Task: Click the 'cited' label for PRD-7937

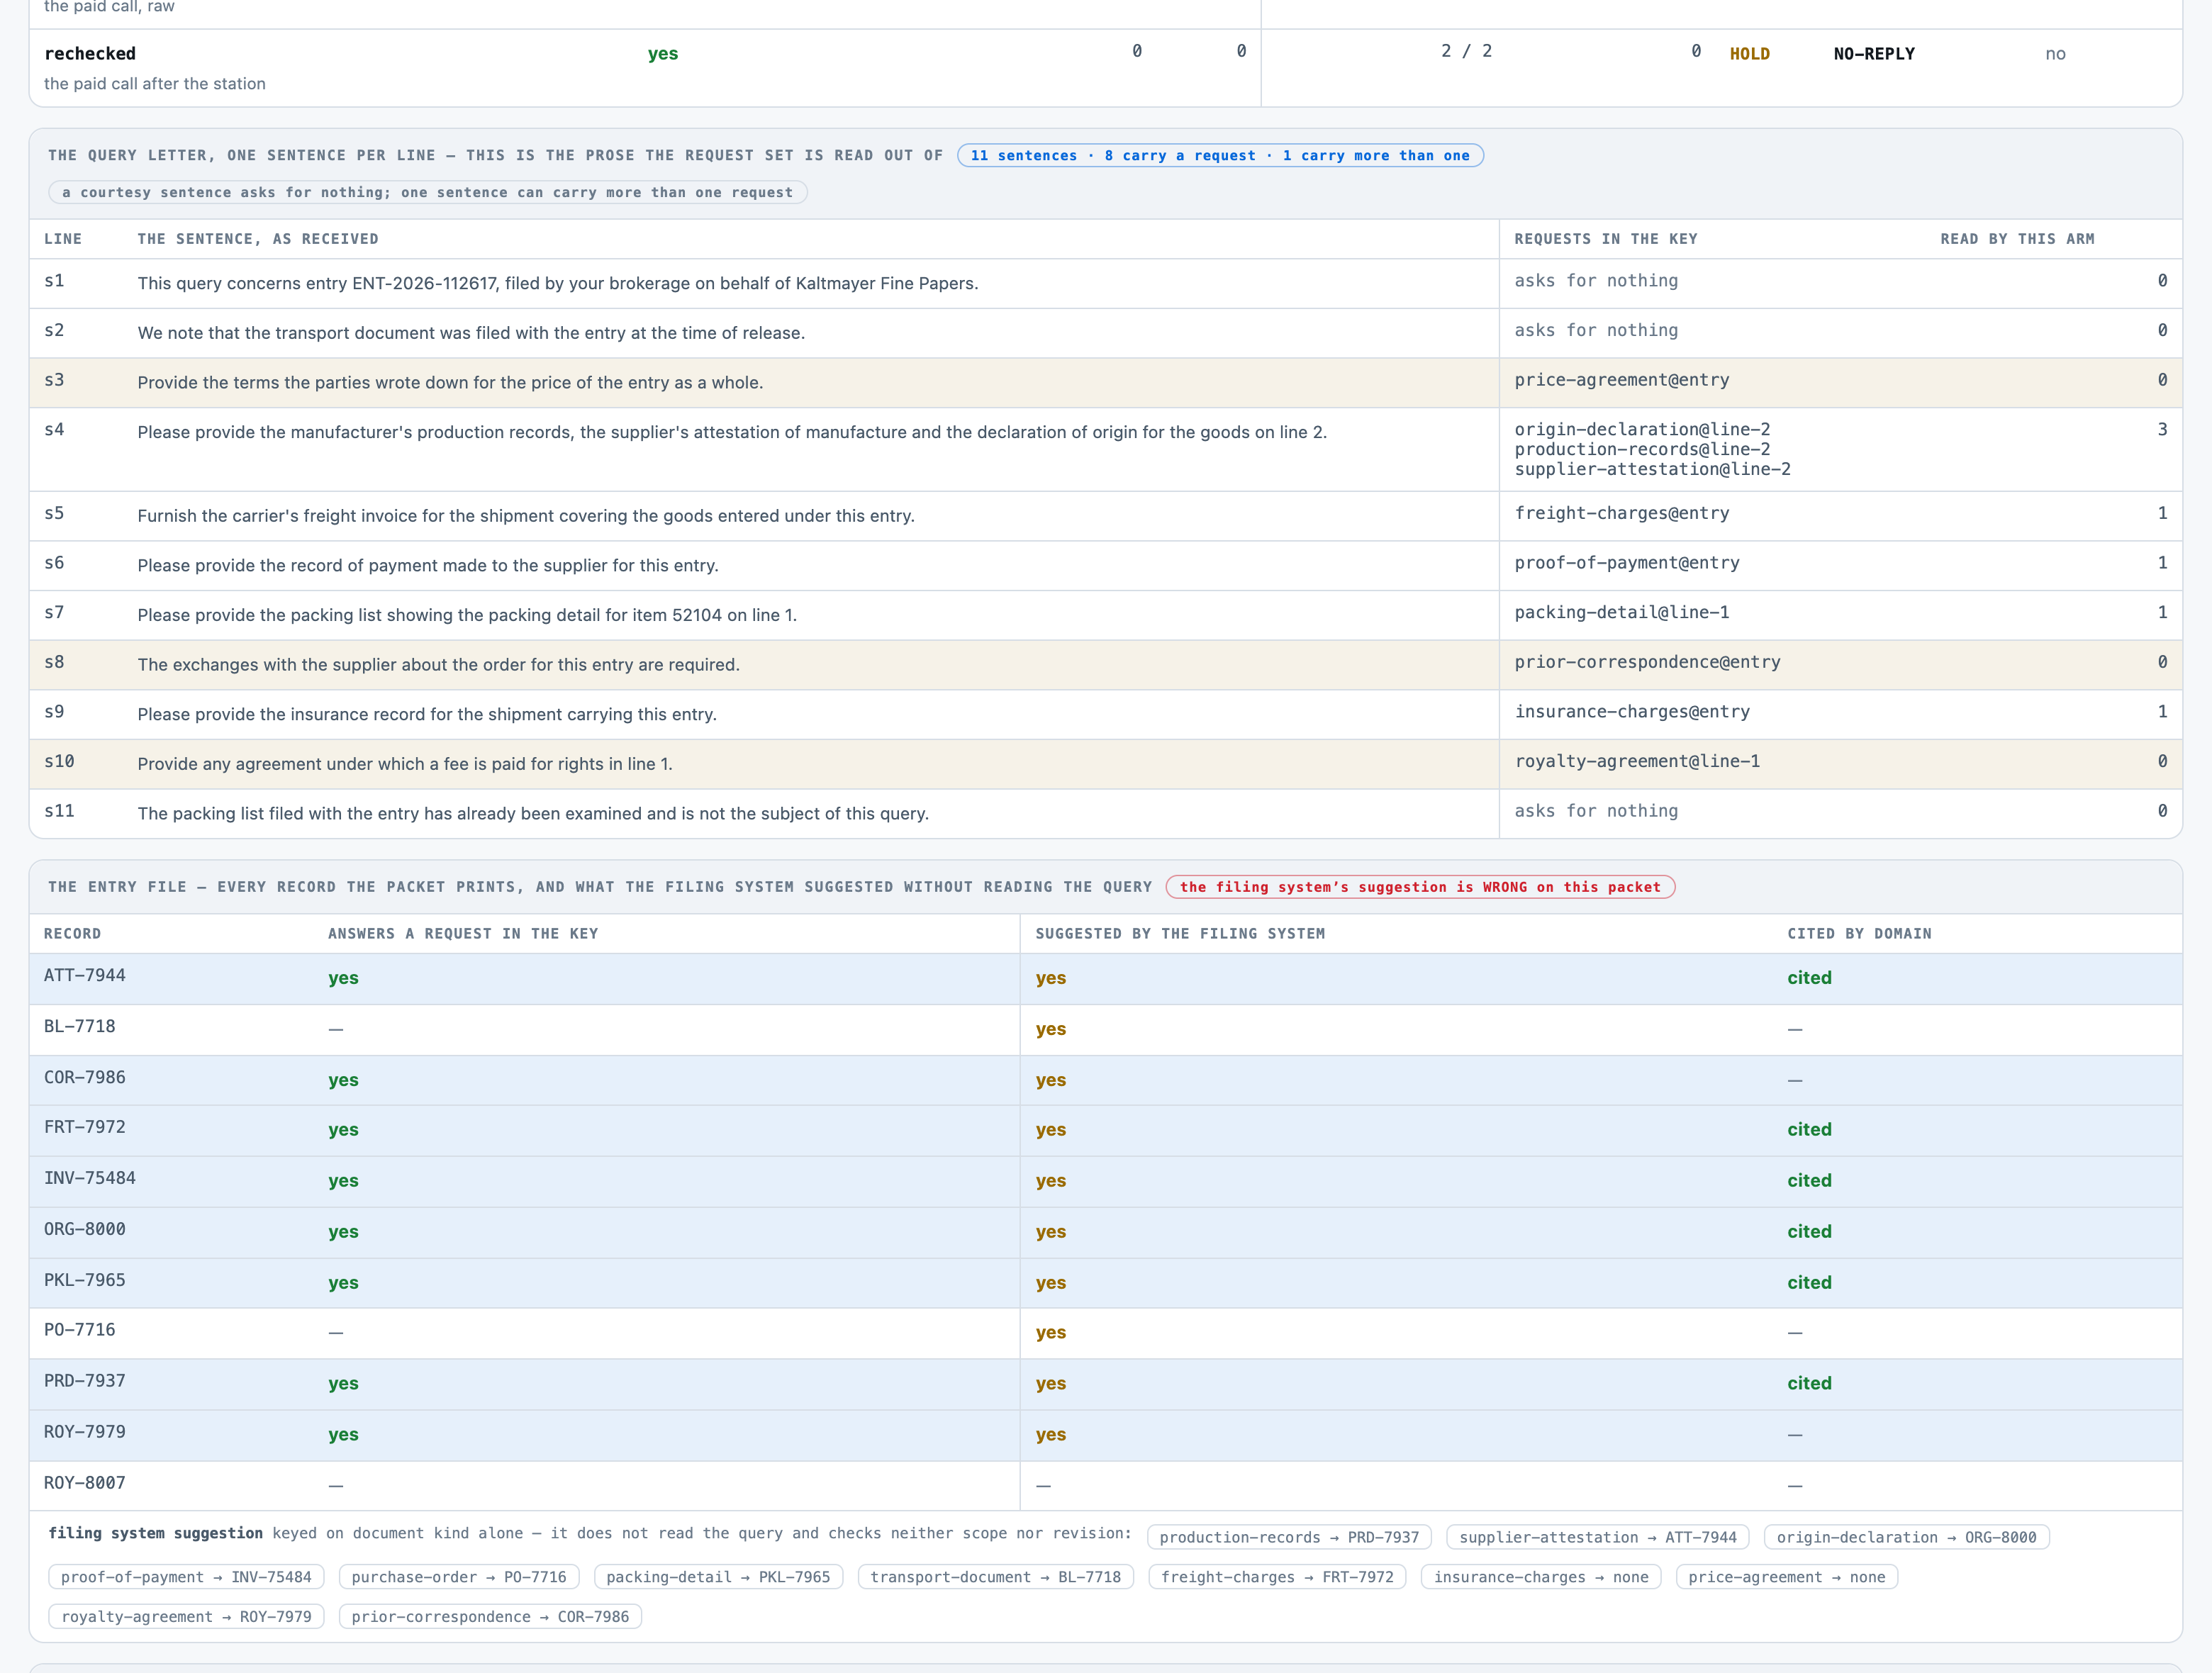Action: point(1809,1383)
